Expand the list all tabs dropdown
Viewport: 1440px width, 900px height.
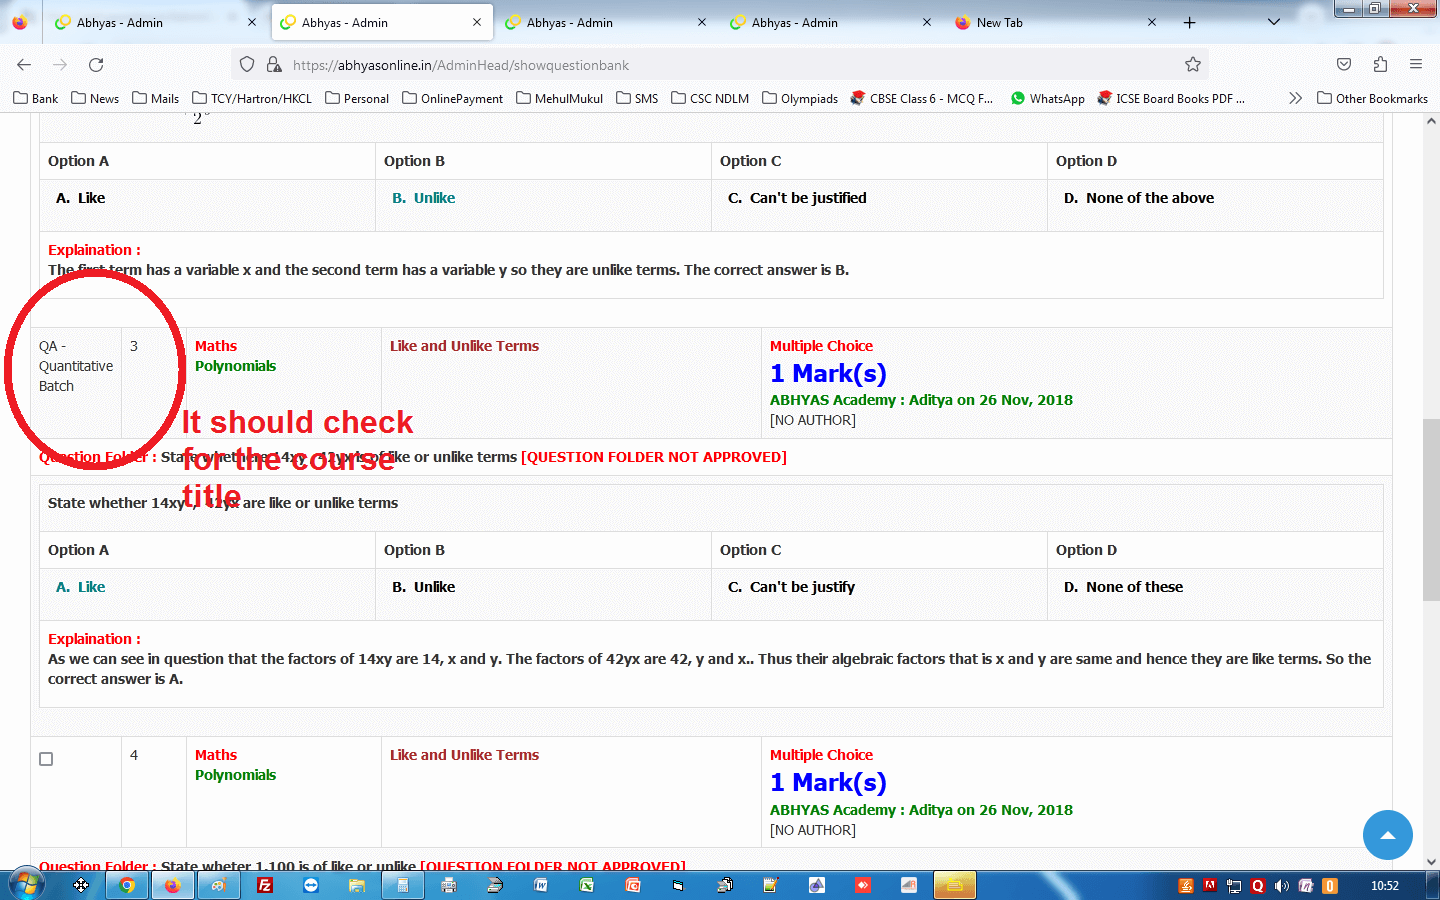[x=1273, y=22]
